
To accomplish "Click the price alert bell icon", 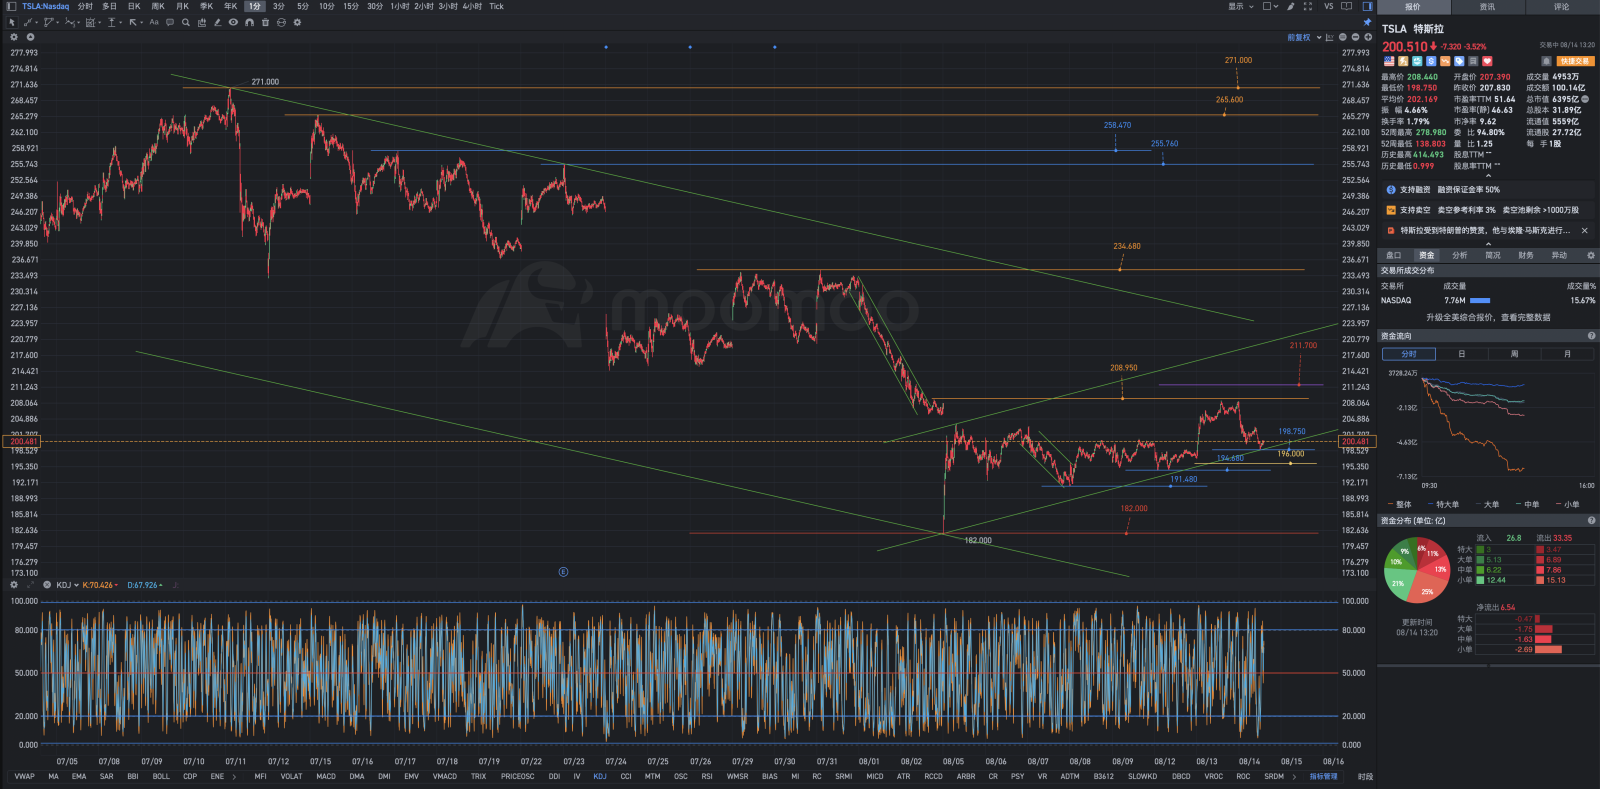I will [x=1546, y=61].
